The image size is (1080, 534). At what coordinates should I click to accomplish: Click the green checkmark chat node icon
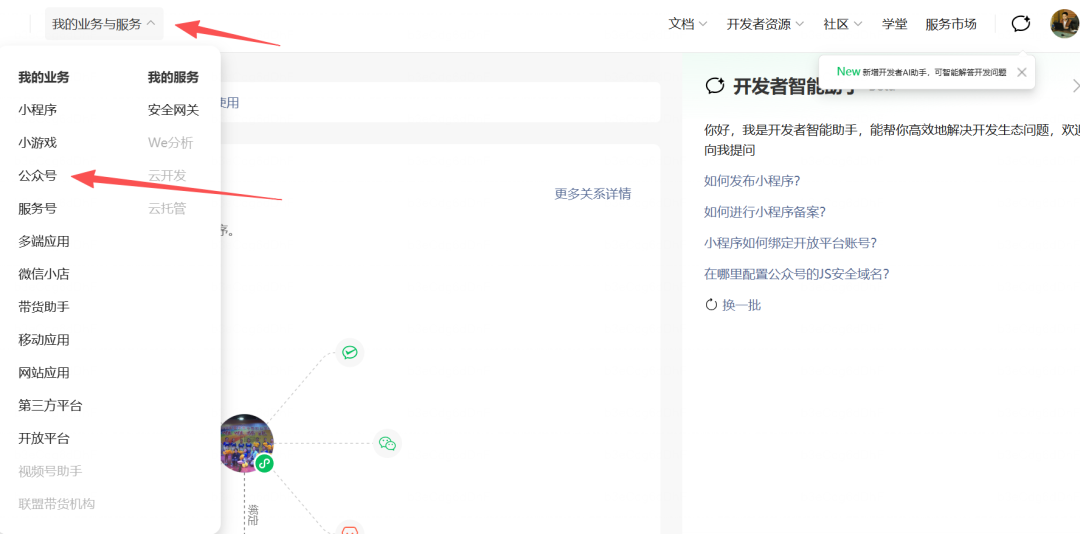tap(350, 353)
